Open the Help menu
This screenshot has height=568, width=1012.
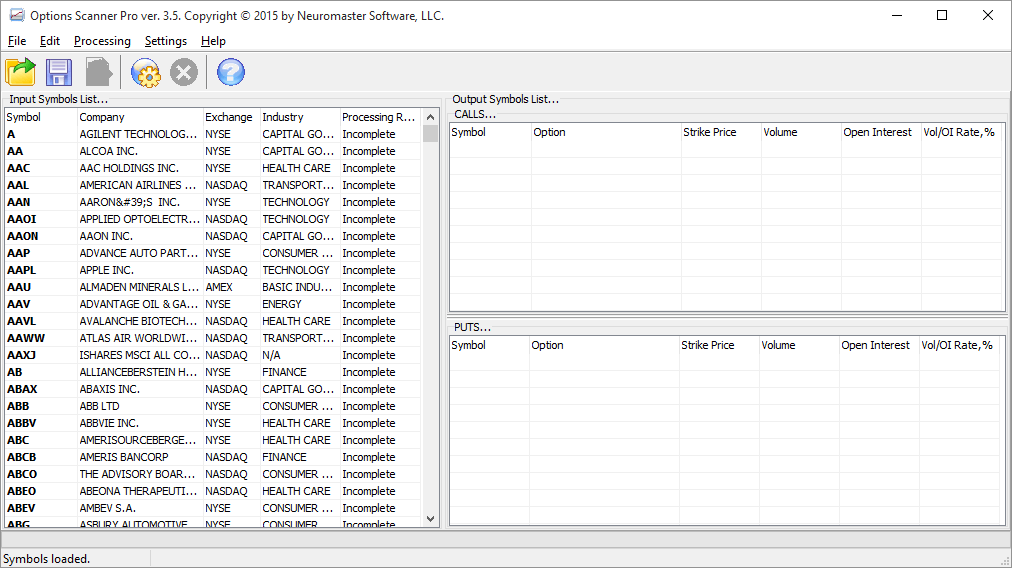(x=213, y=41)
